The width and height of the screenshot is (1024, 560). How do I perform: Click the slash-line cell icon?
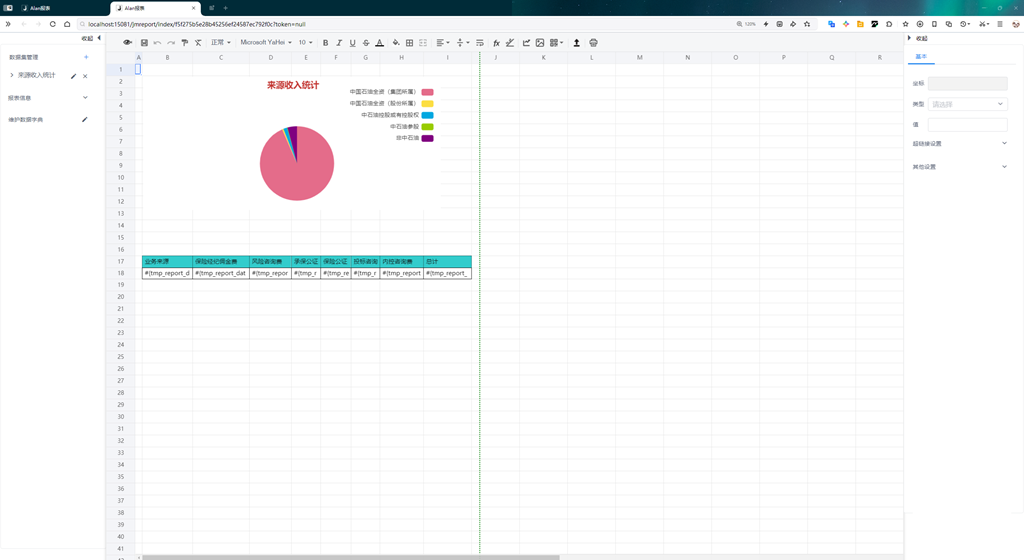click(x=510, y=42)
